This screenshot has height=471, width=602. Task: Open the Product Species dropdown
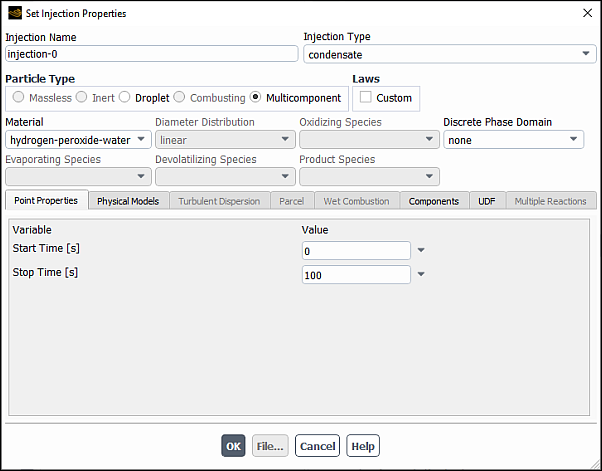(369, 177)
